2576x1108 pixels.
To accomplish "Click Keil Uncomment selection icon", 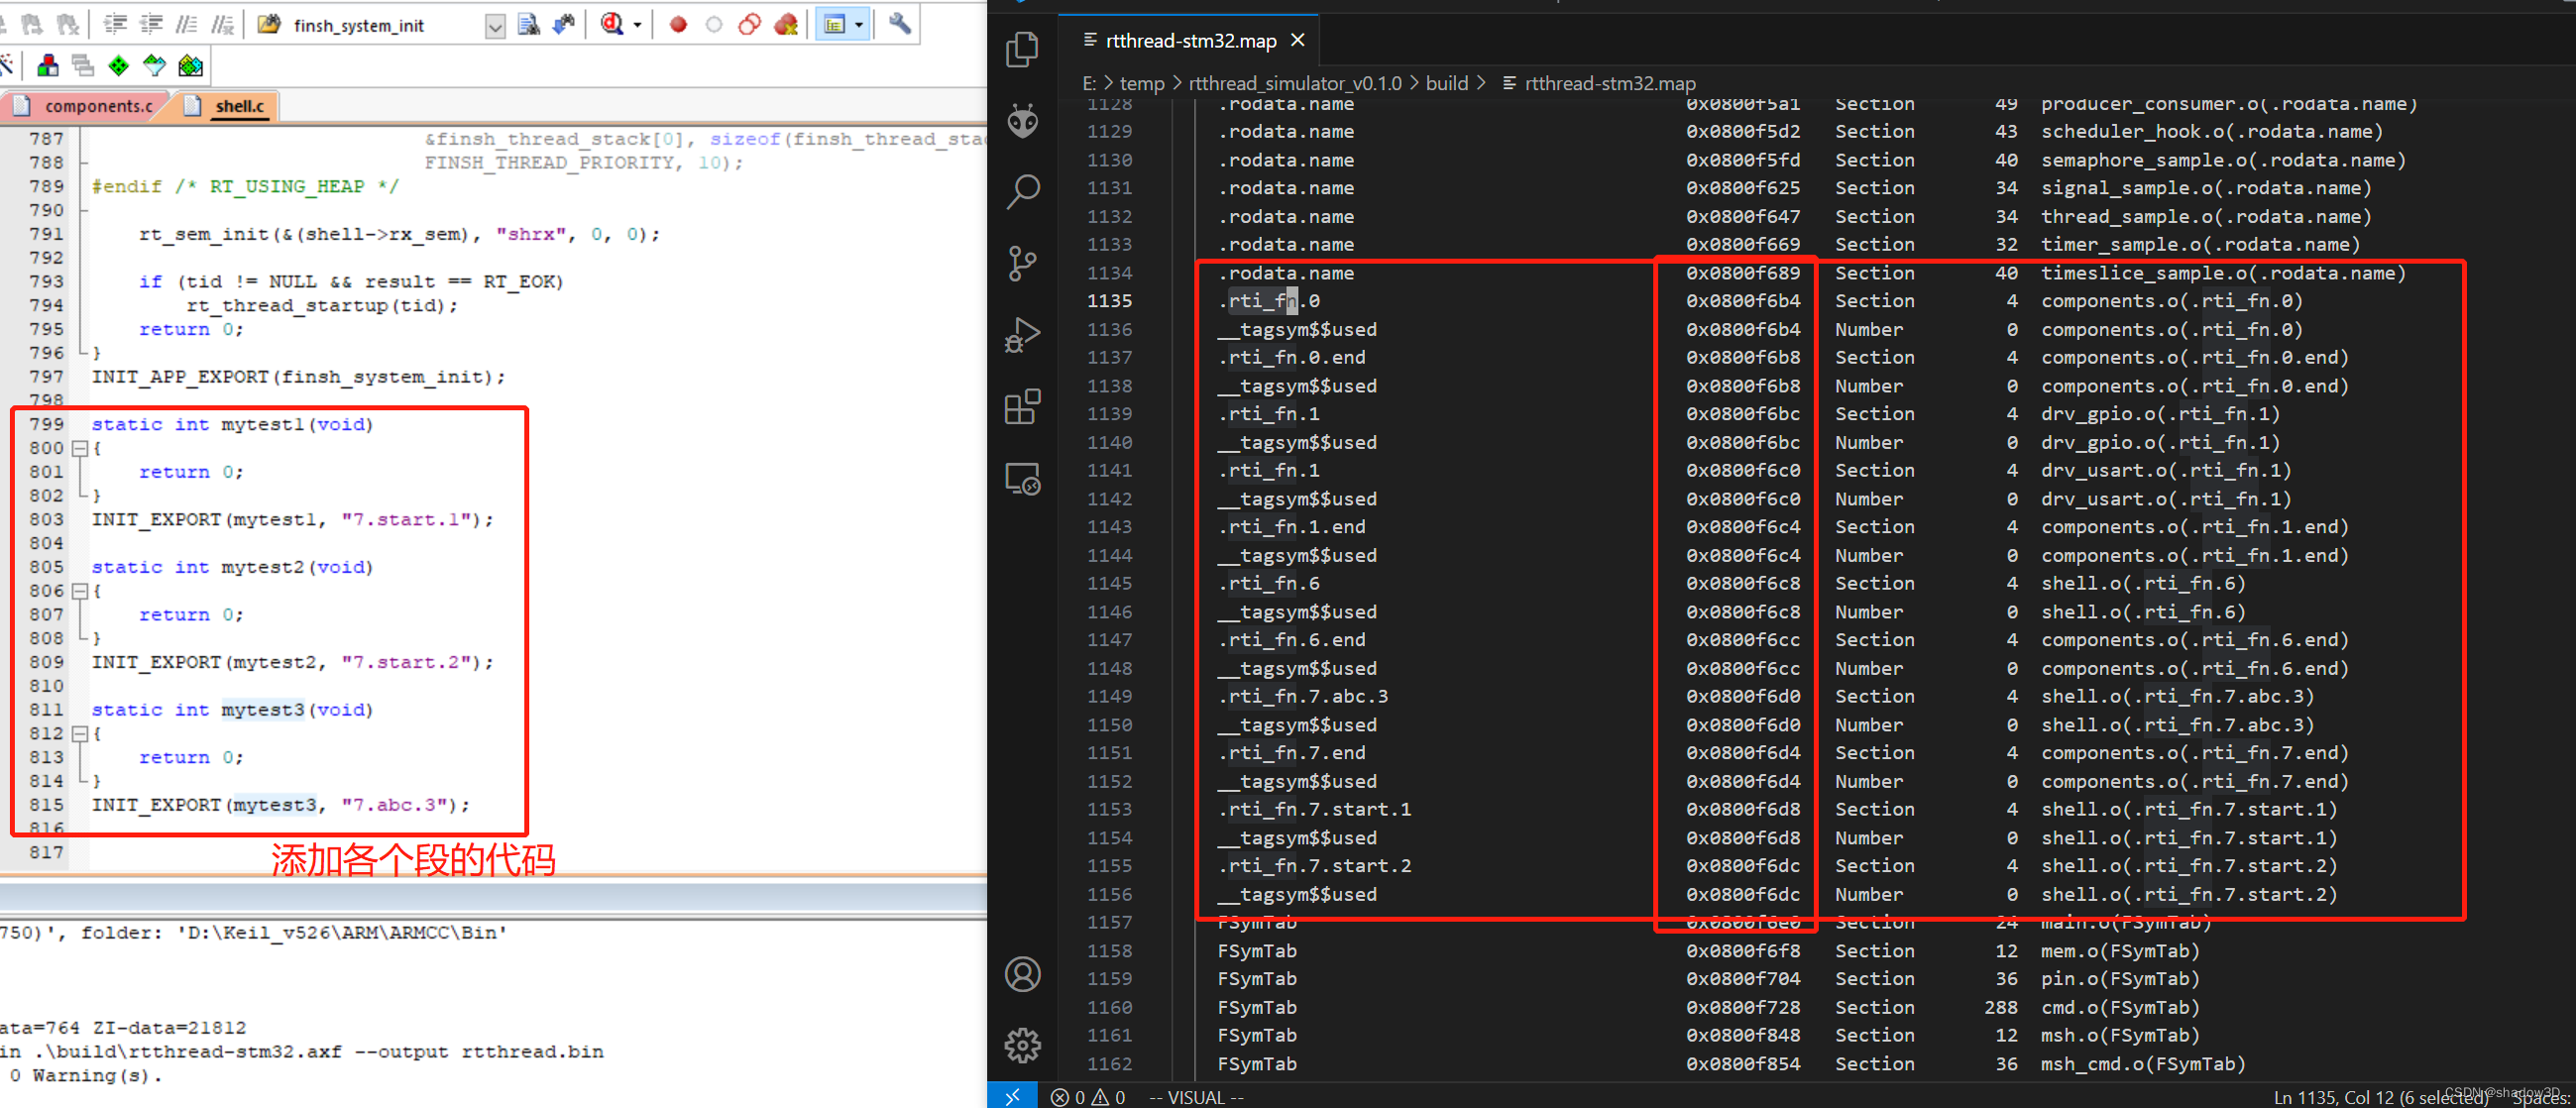I will click(222, 24).
